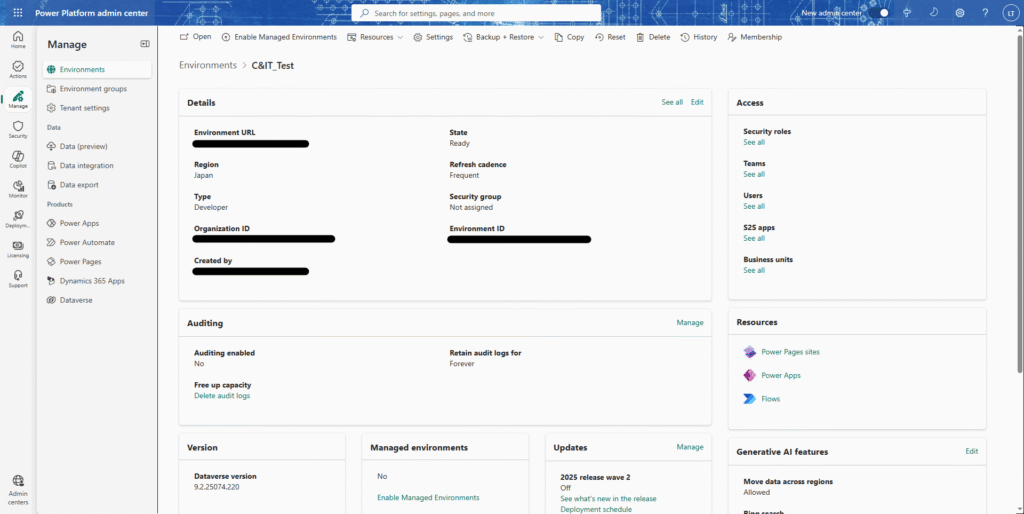The image size is (1024, 514).
Task: Expand the Backup + Restore dropdown
Action: (503, 37)
